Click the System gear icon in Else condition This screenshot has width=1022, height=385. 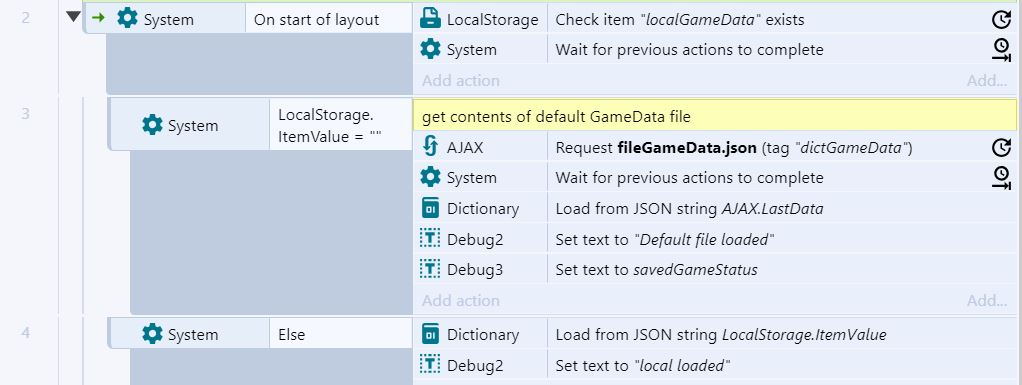152,334
